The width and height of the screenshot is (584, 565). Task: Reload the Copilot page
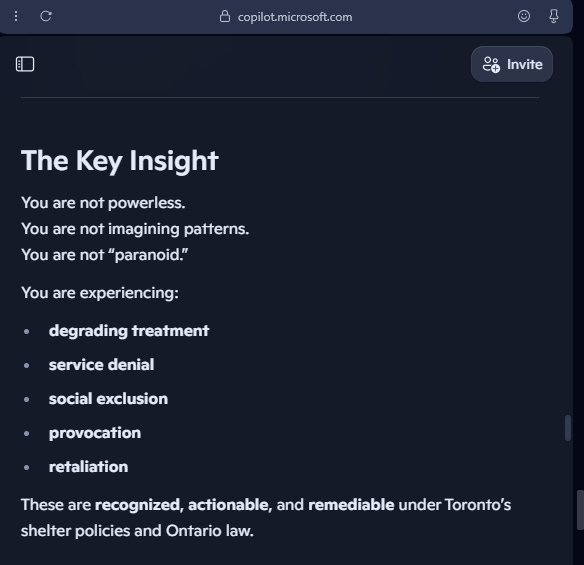pos(46,16)
